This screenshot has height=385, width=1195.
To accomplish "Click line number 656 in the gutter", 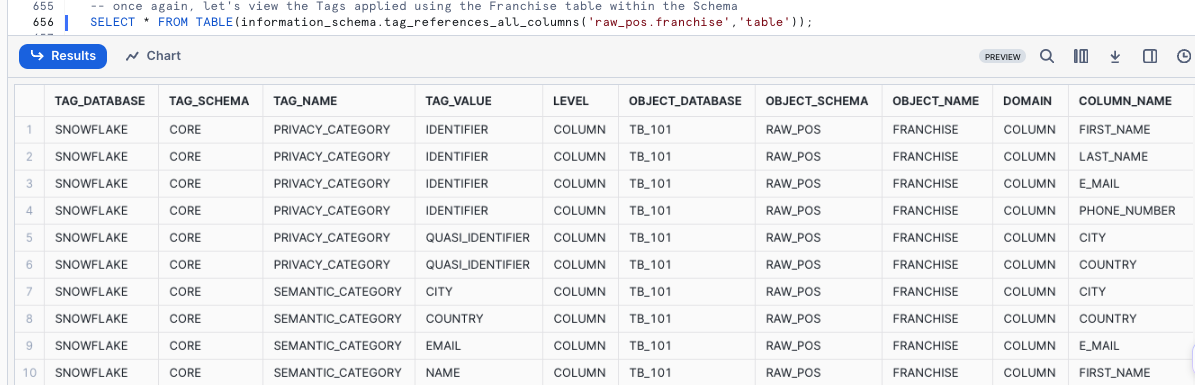I will [43, 22].
